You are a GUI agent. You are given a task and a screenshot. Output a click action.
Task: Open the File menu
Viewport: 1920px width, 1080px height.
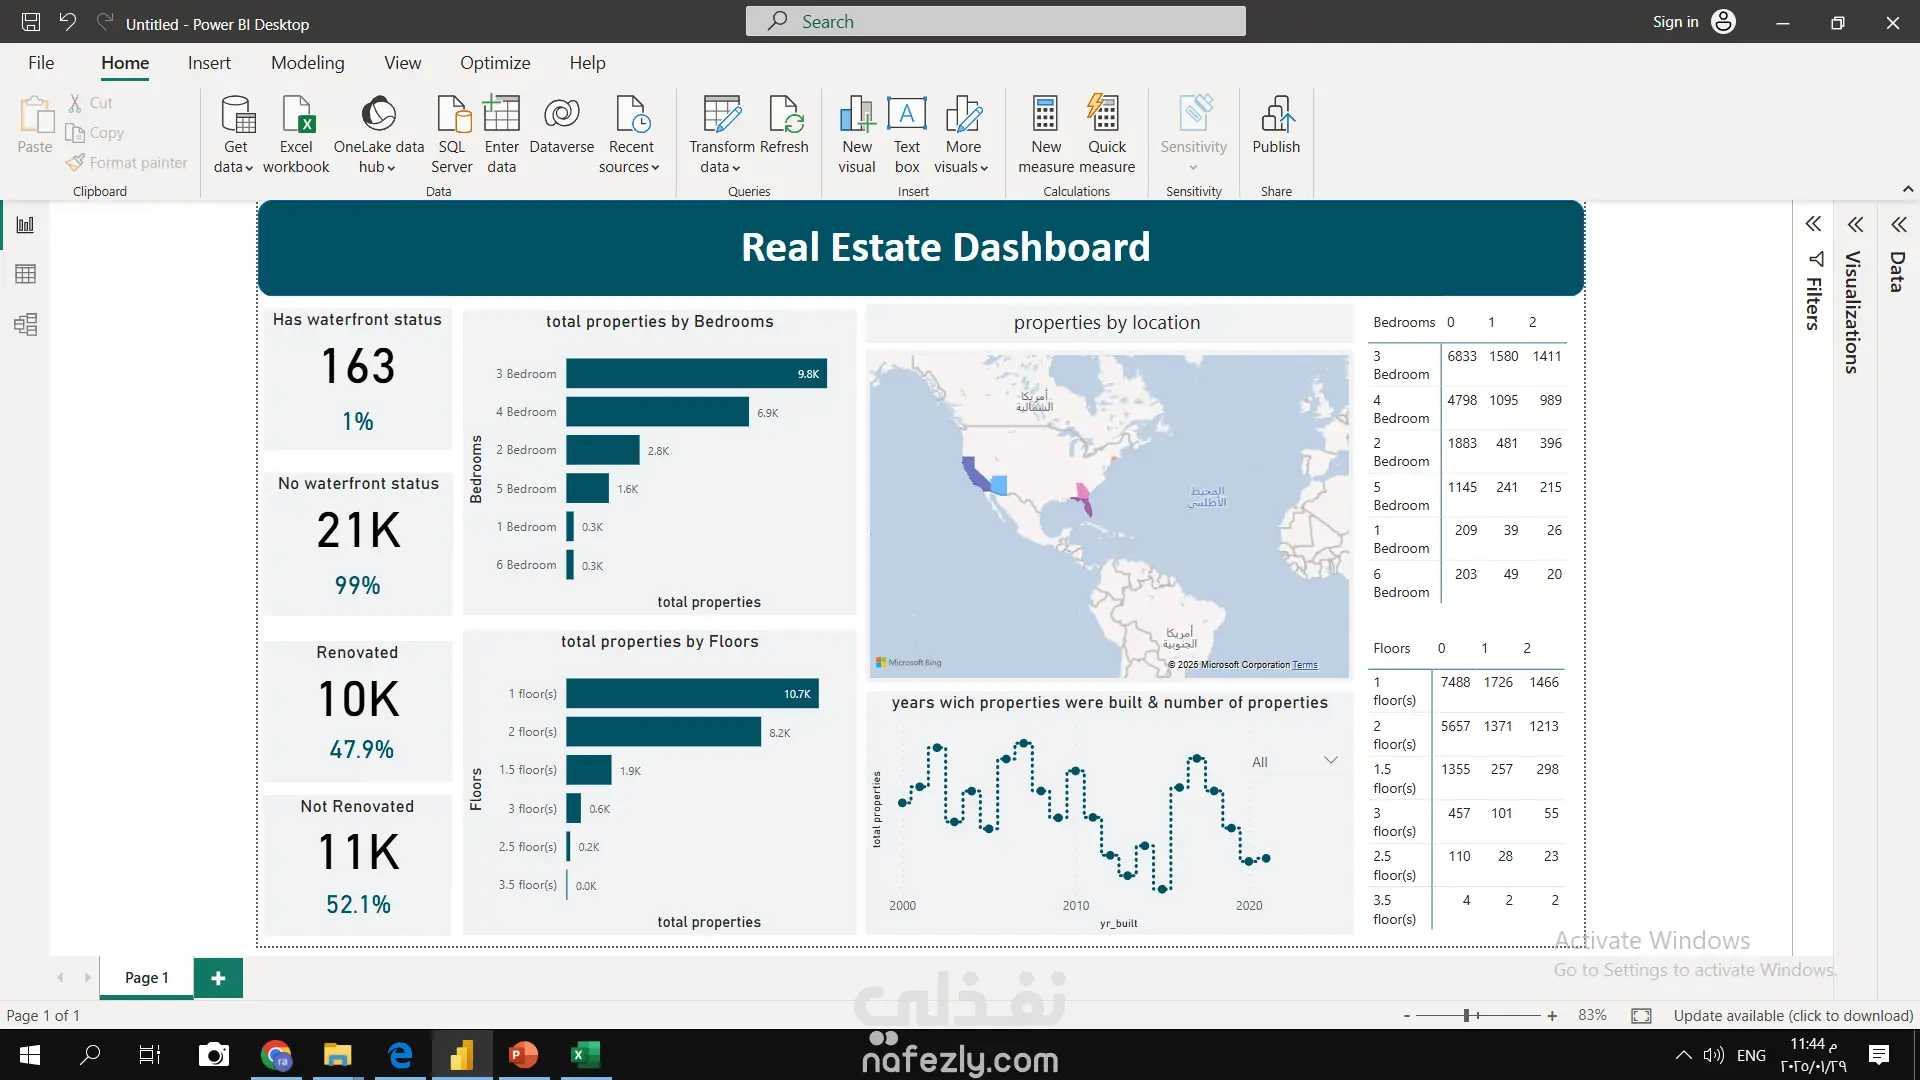41,63
